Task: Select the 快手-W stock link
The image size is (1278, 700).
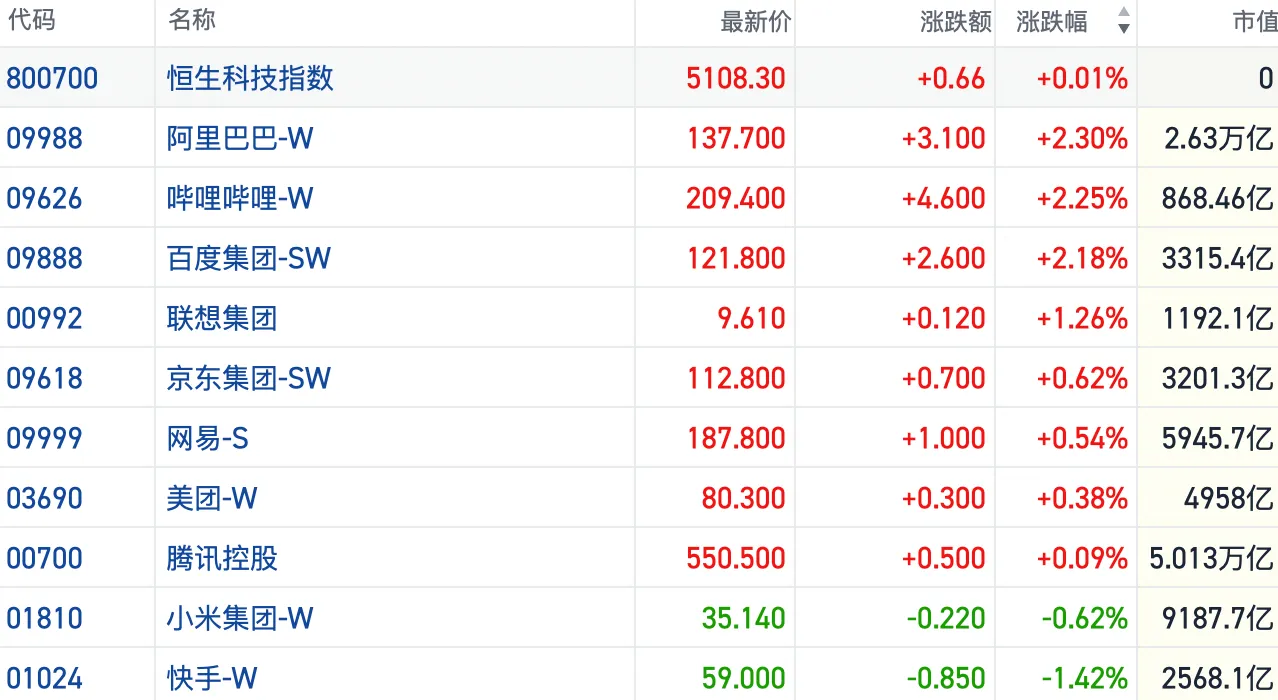Action: [212, 678]
